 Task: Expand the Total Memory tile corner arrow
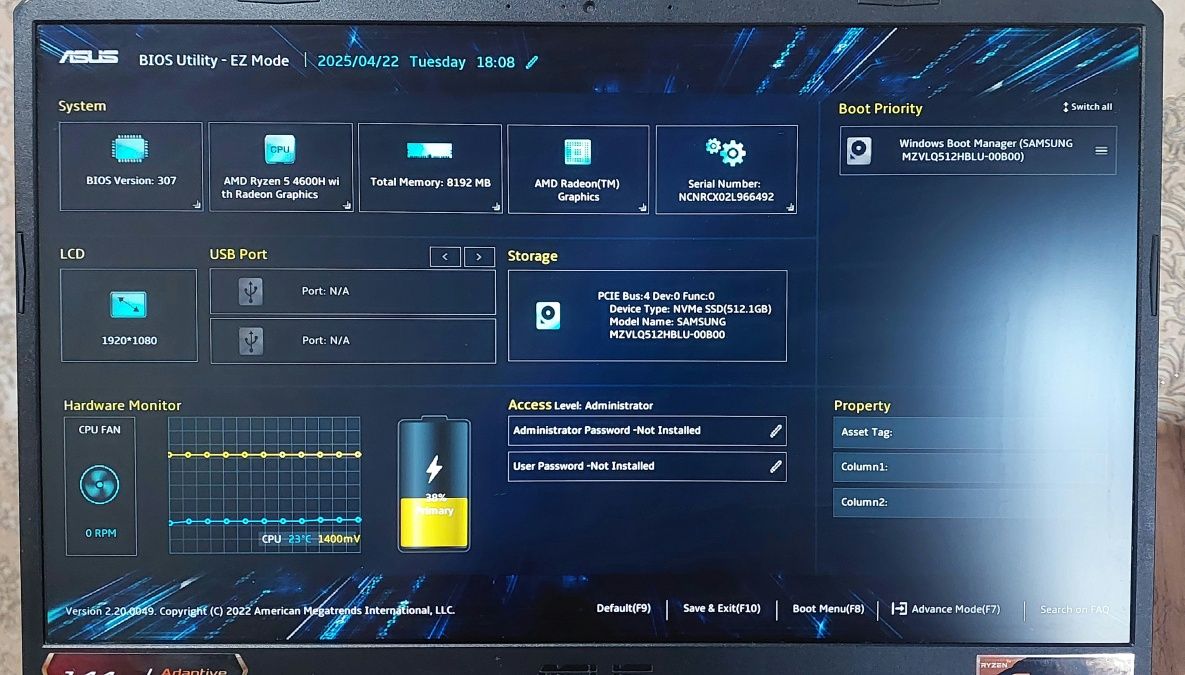click(x=496, y=206)
